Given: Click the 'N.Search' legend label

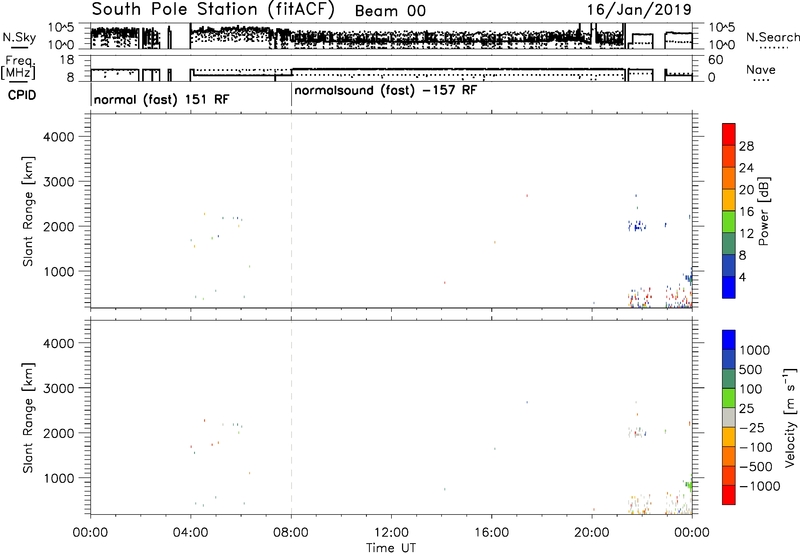Looking at the screenshot, I should [772, 37].
